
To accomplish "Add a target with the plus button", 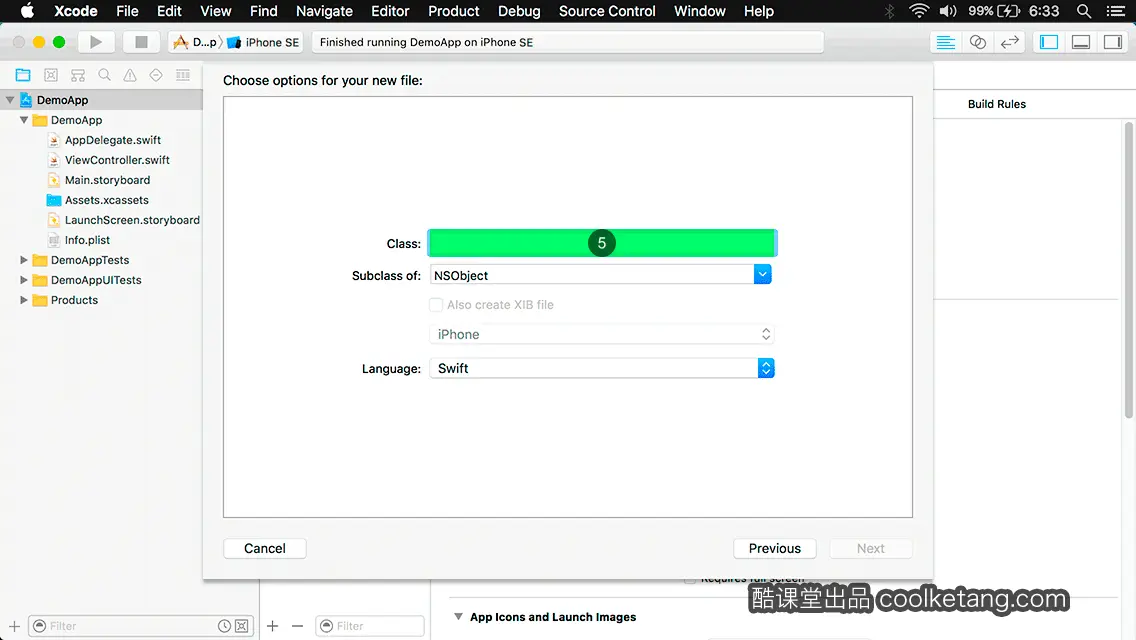I will [x=272, y=626].
